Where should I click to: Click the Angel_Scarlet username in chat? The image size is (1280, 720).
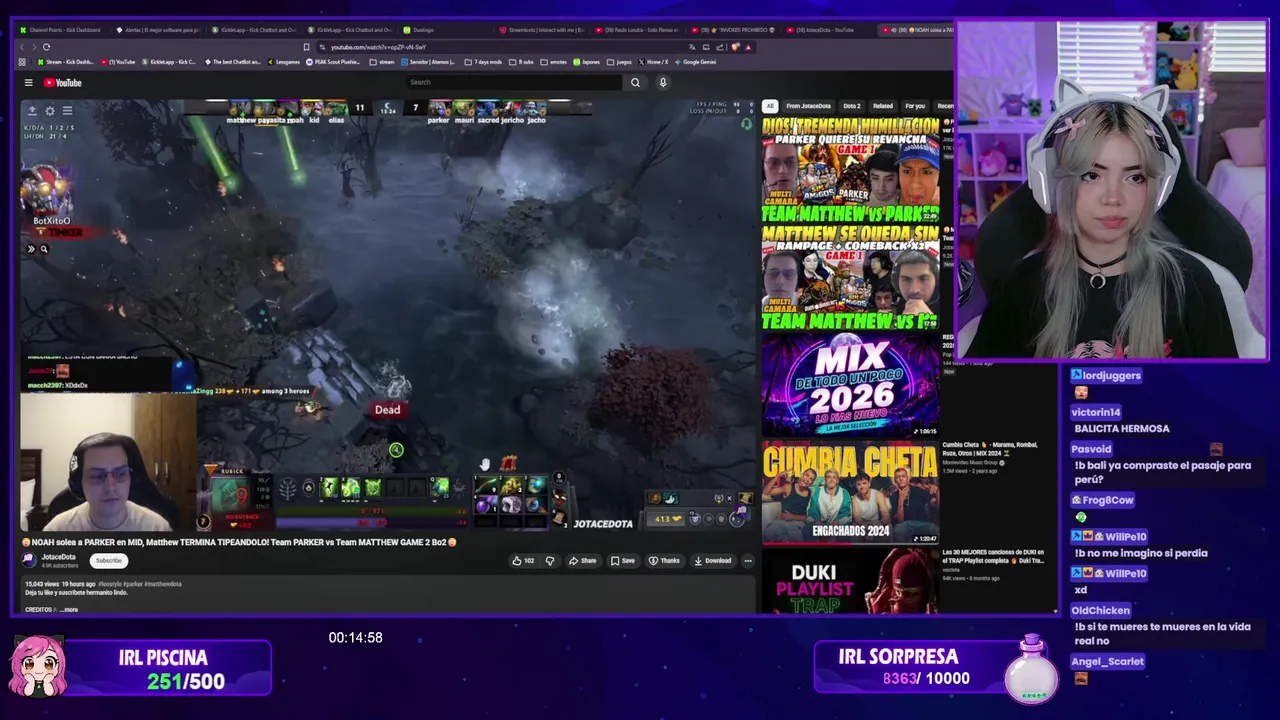coord(1107,661)
